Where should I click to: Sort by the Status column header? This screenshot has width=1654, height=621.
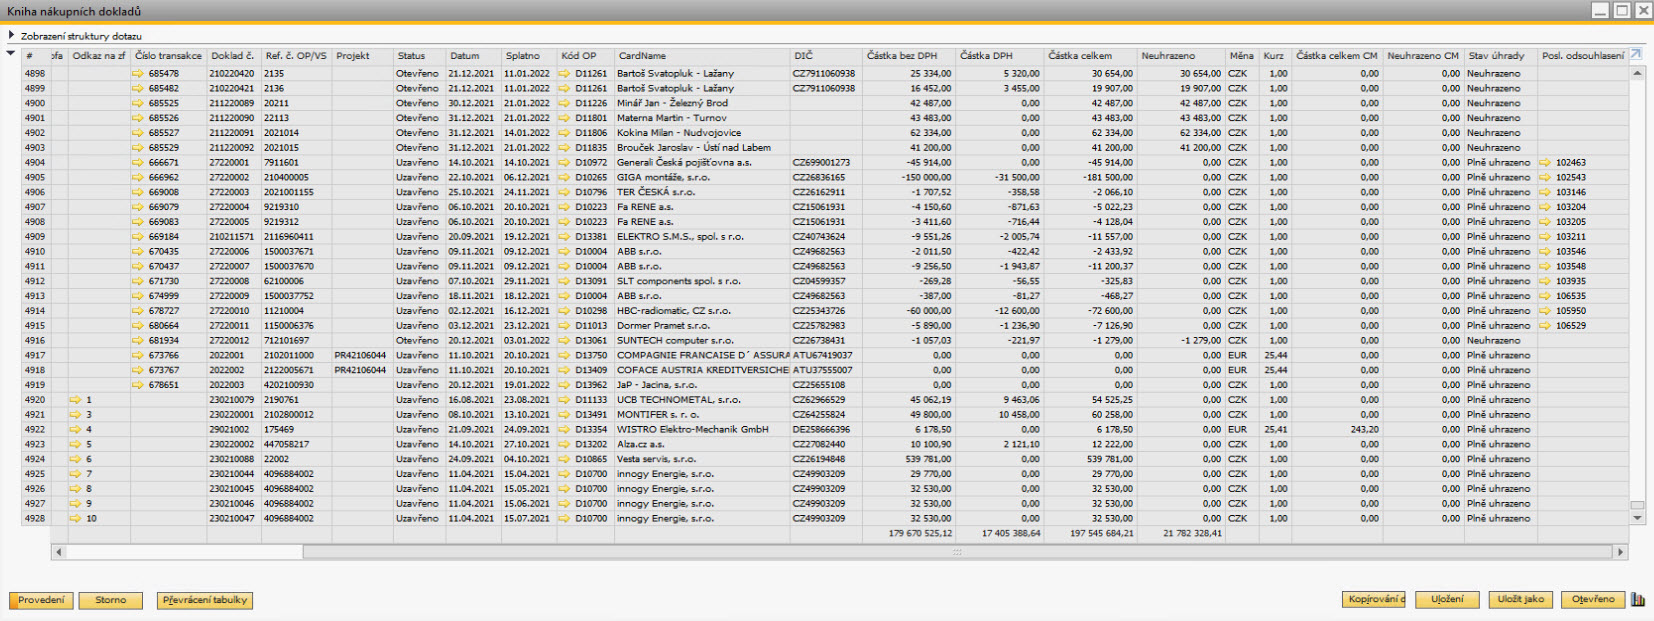419,56
